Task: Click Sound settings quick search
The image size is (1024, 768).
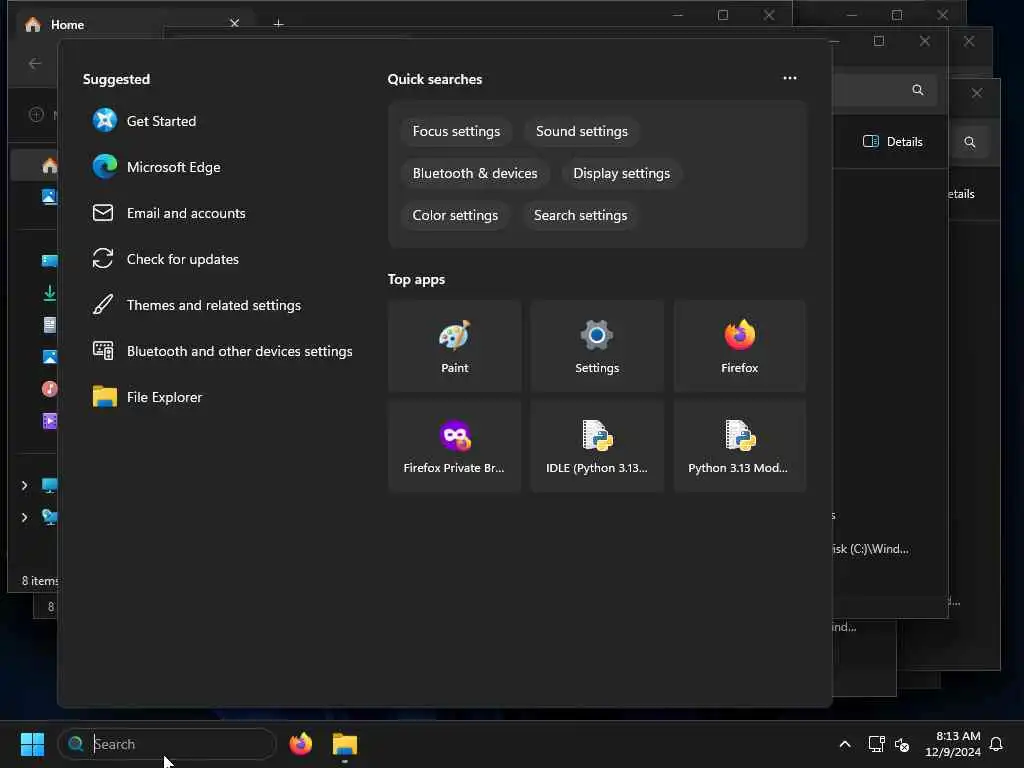Action: [581, 131]
